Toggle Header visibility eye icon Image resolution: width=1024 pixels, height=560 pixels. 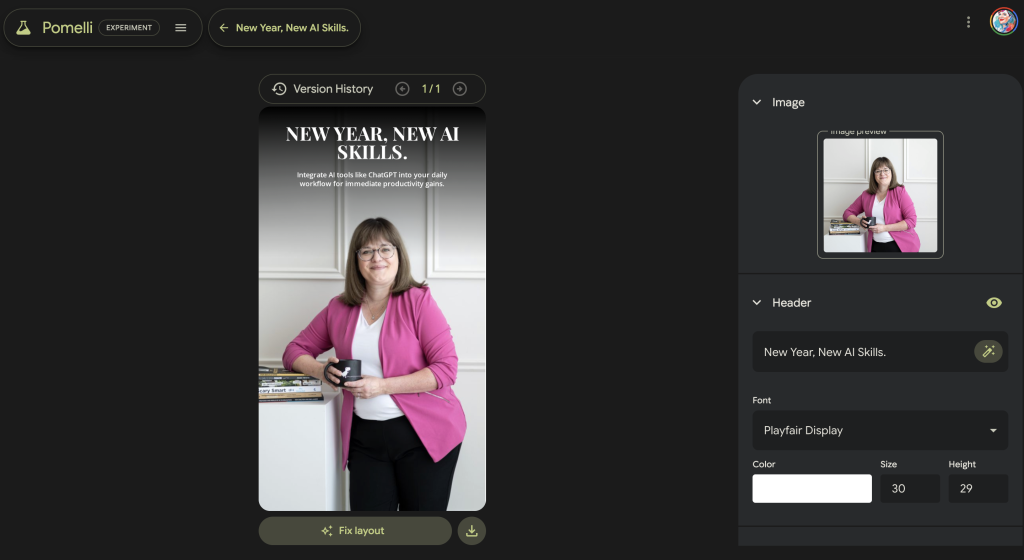[994, 303]
